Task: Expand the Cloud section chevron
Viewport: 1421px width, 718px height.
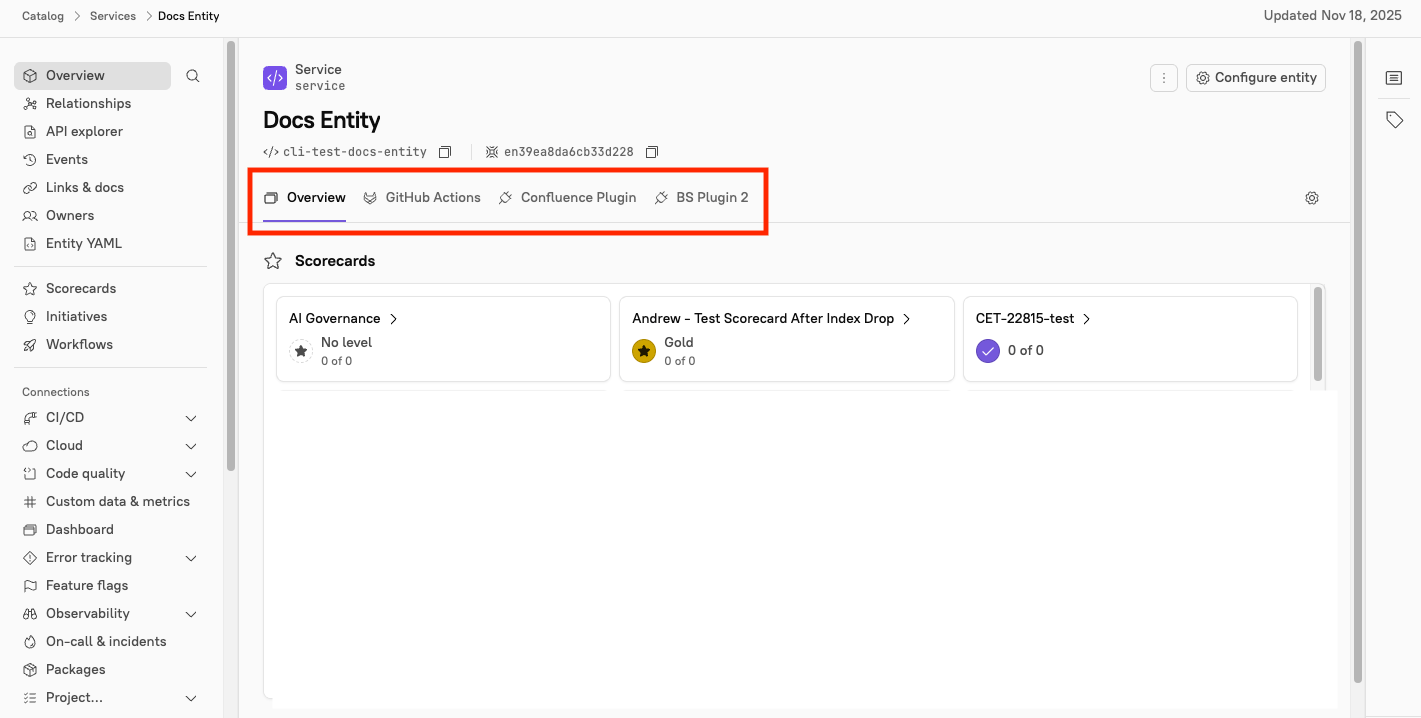Action: coord(191,446)
